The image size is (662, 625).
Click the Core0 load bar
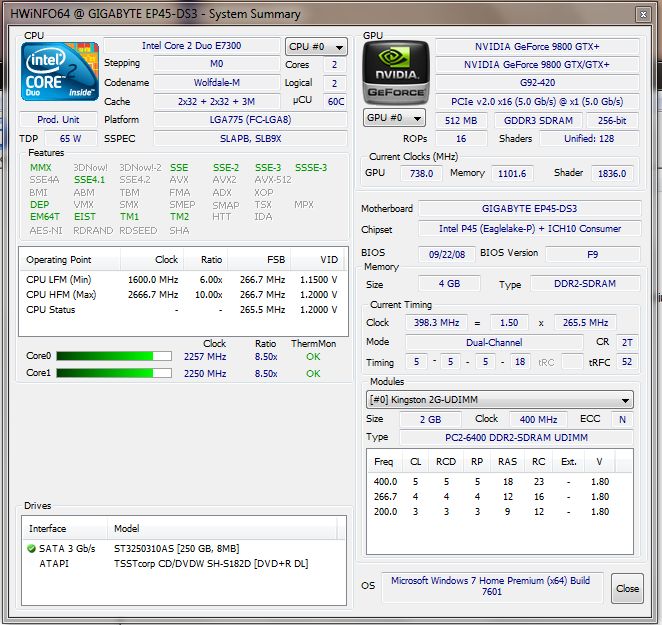(x=114, y=356)
